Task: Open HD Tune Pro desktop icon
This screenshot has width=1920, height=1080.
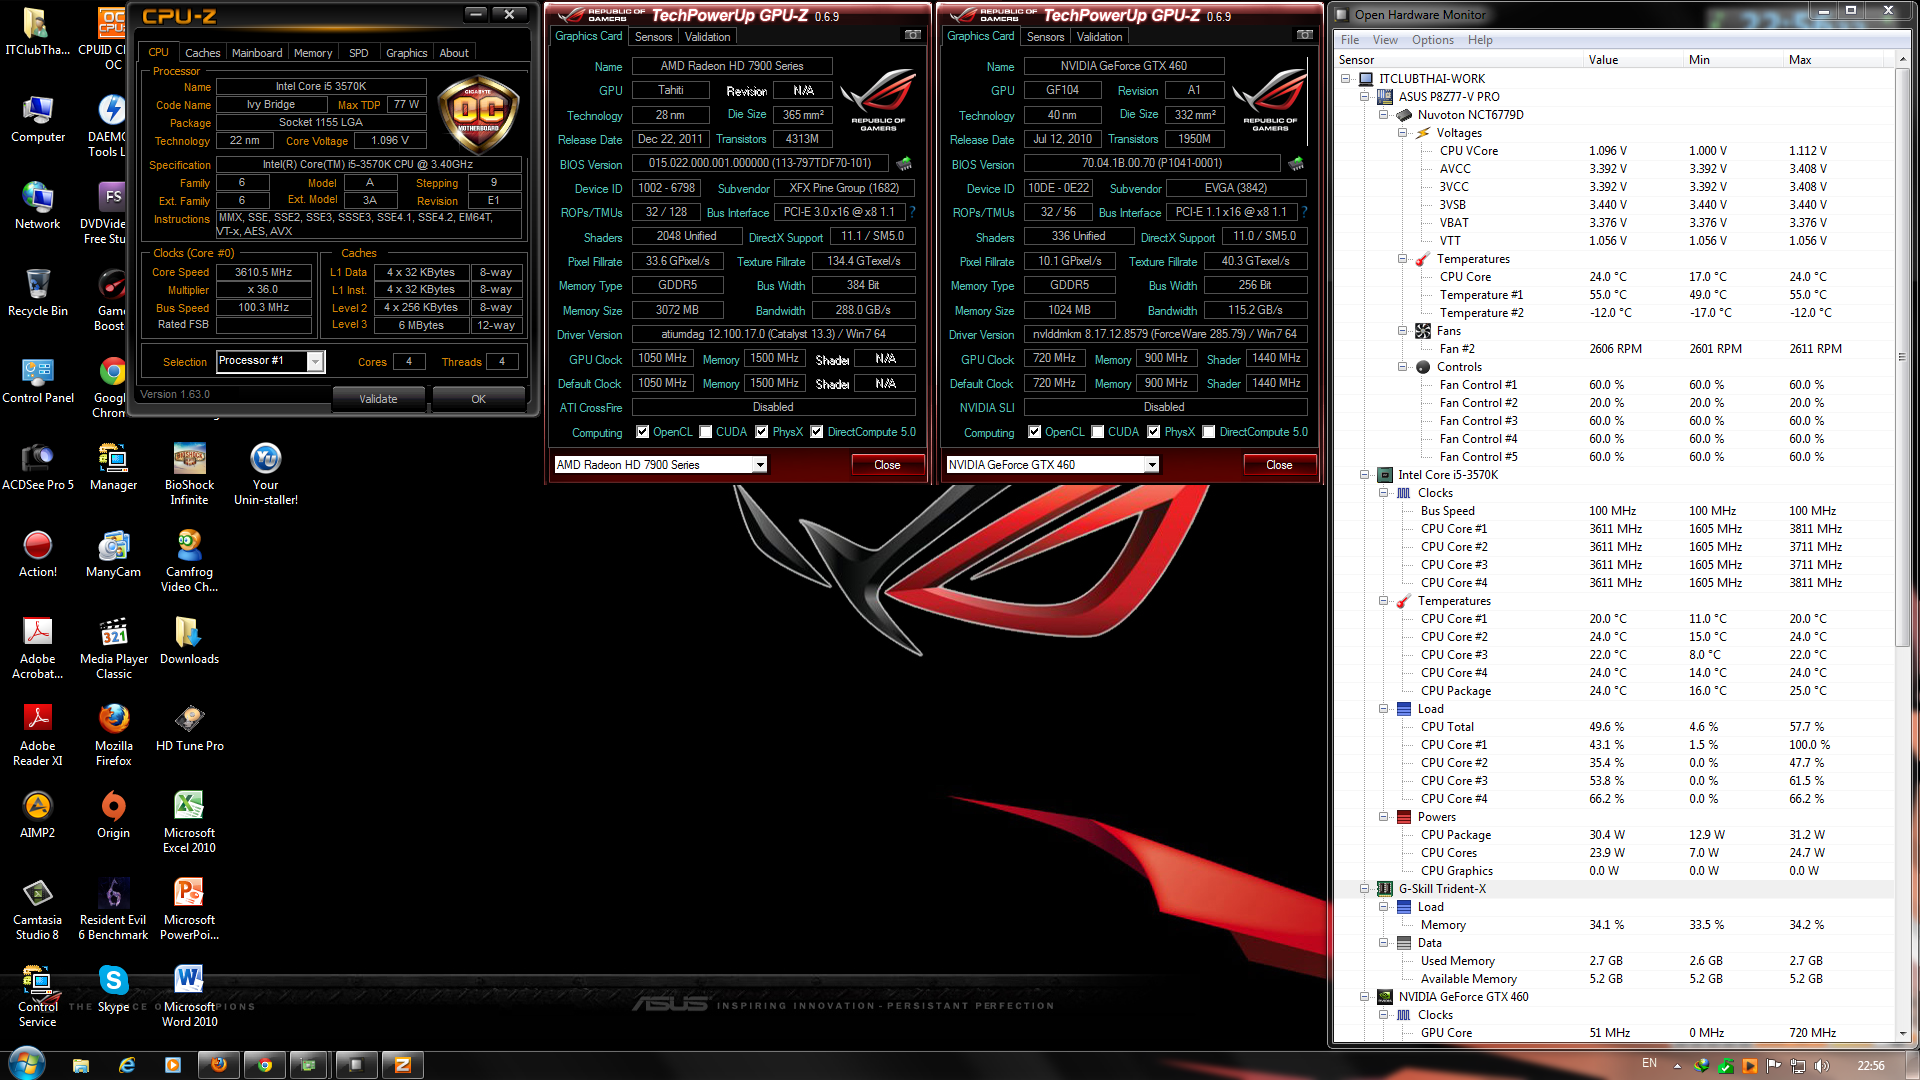Action: tap(189, 719)
